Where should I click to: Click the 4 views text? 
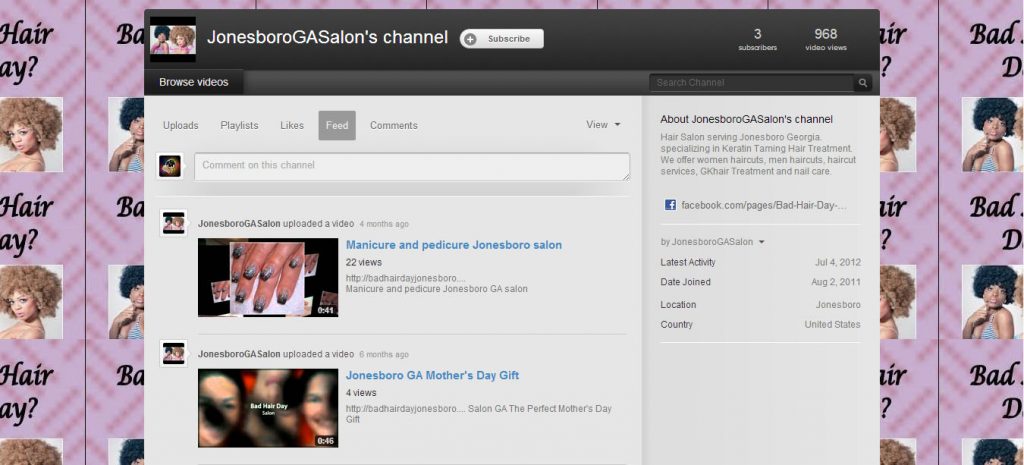coord(360,393)
